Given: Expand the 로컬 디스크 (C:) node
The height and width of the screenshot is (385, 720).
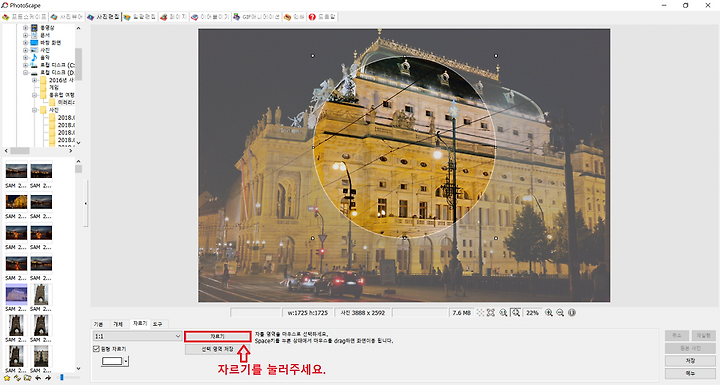Looking at the screenshot, I should (26, 65).
